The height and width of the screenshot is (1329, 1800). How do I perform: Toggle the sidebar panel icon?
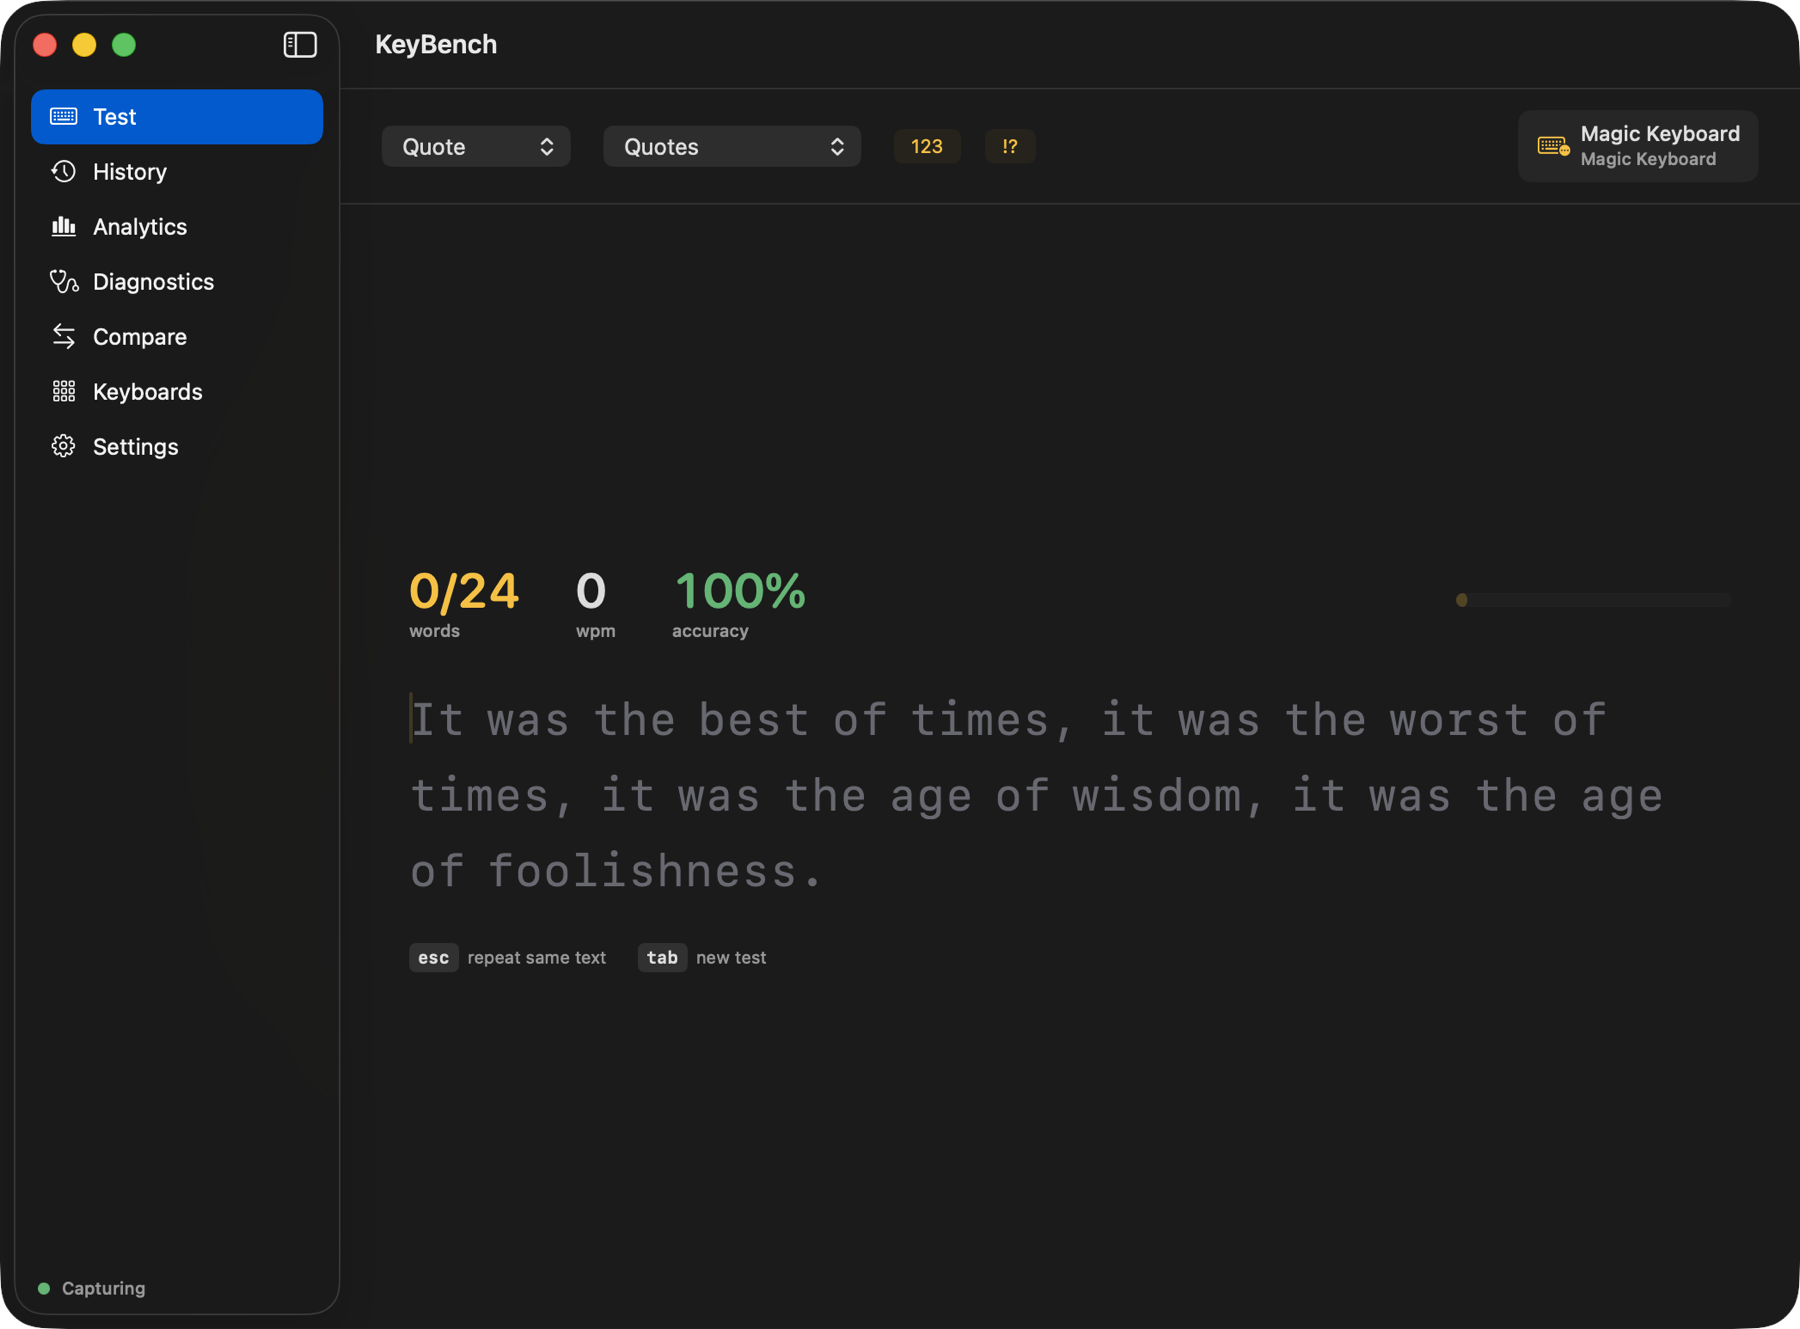(300, 45)
